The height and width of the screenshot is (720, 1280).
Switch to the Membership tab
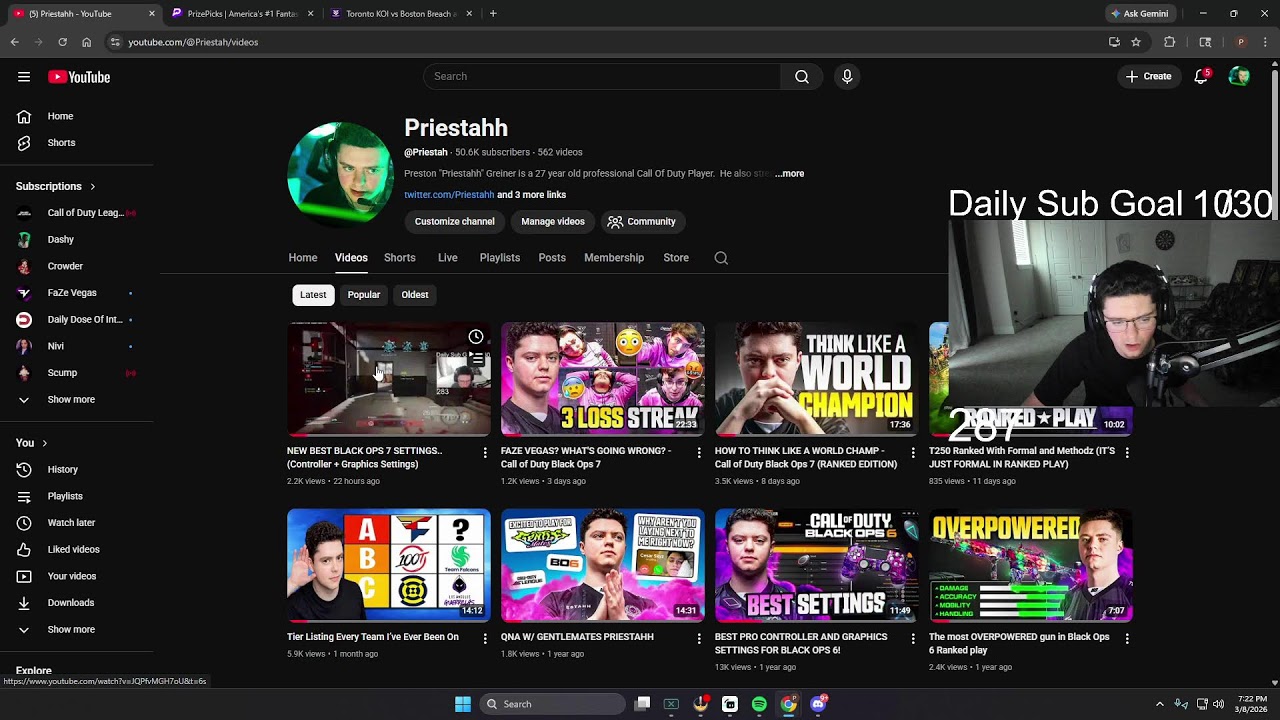pyautogui.click(x=614, y=258)
